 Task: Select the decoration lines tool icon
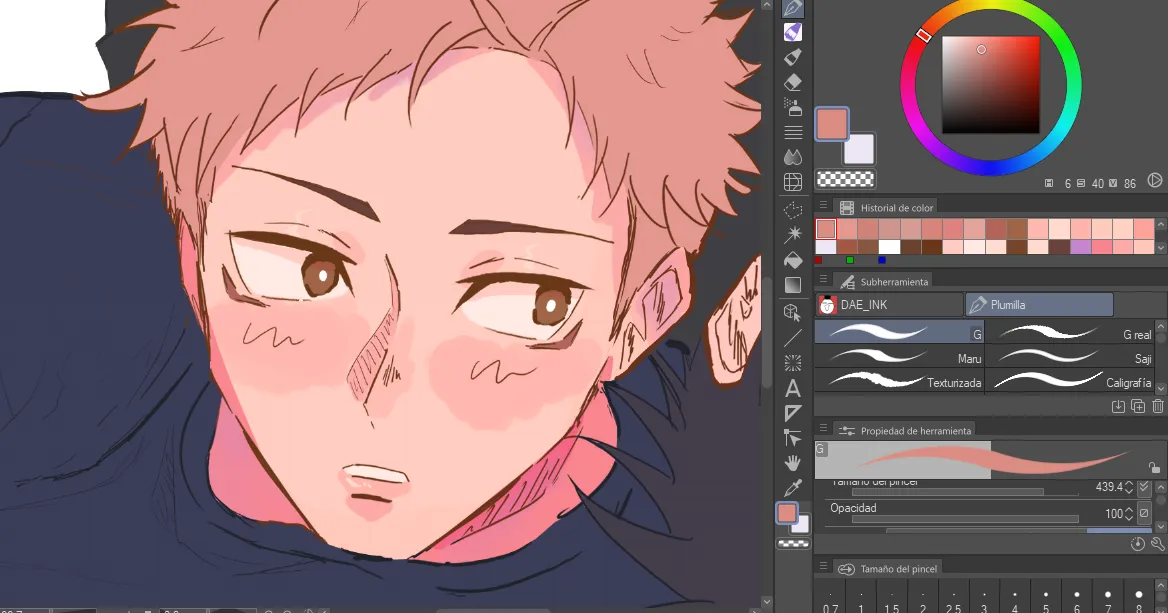(793, 133)
